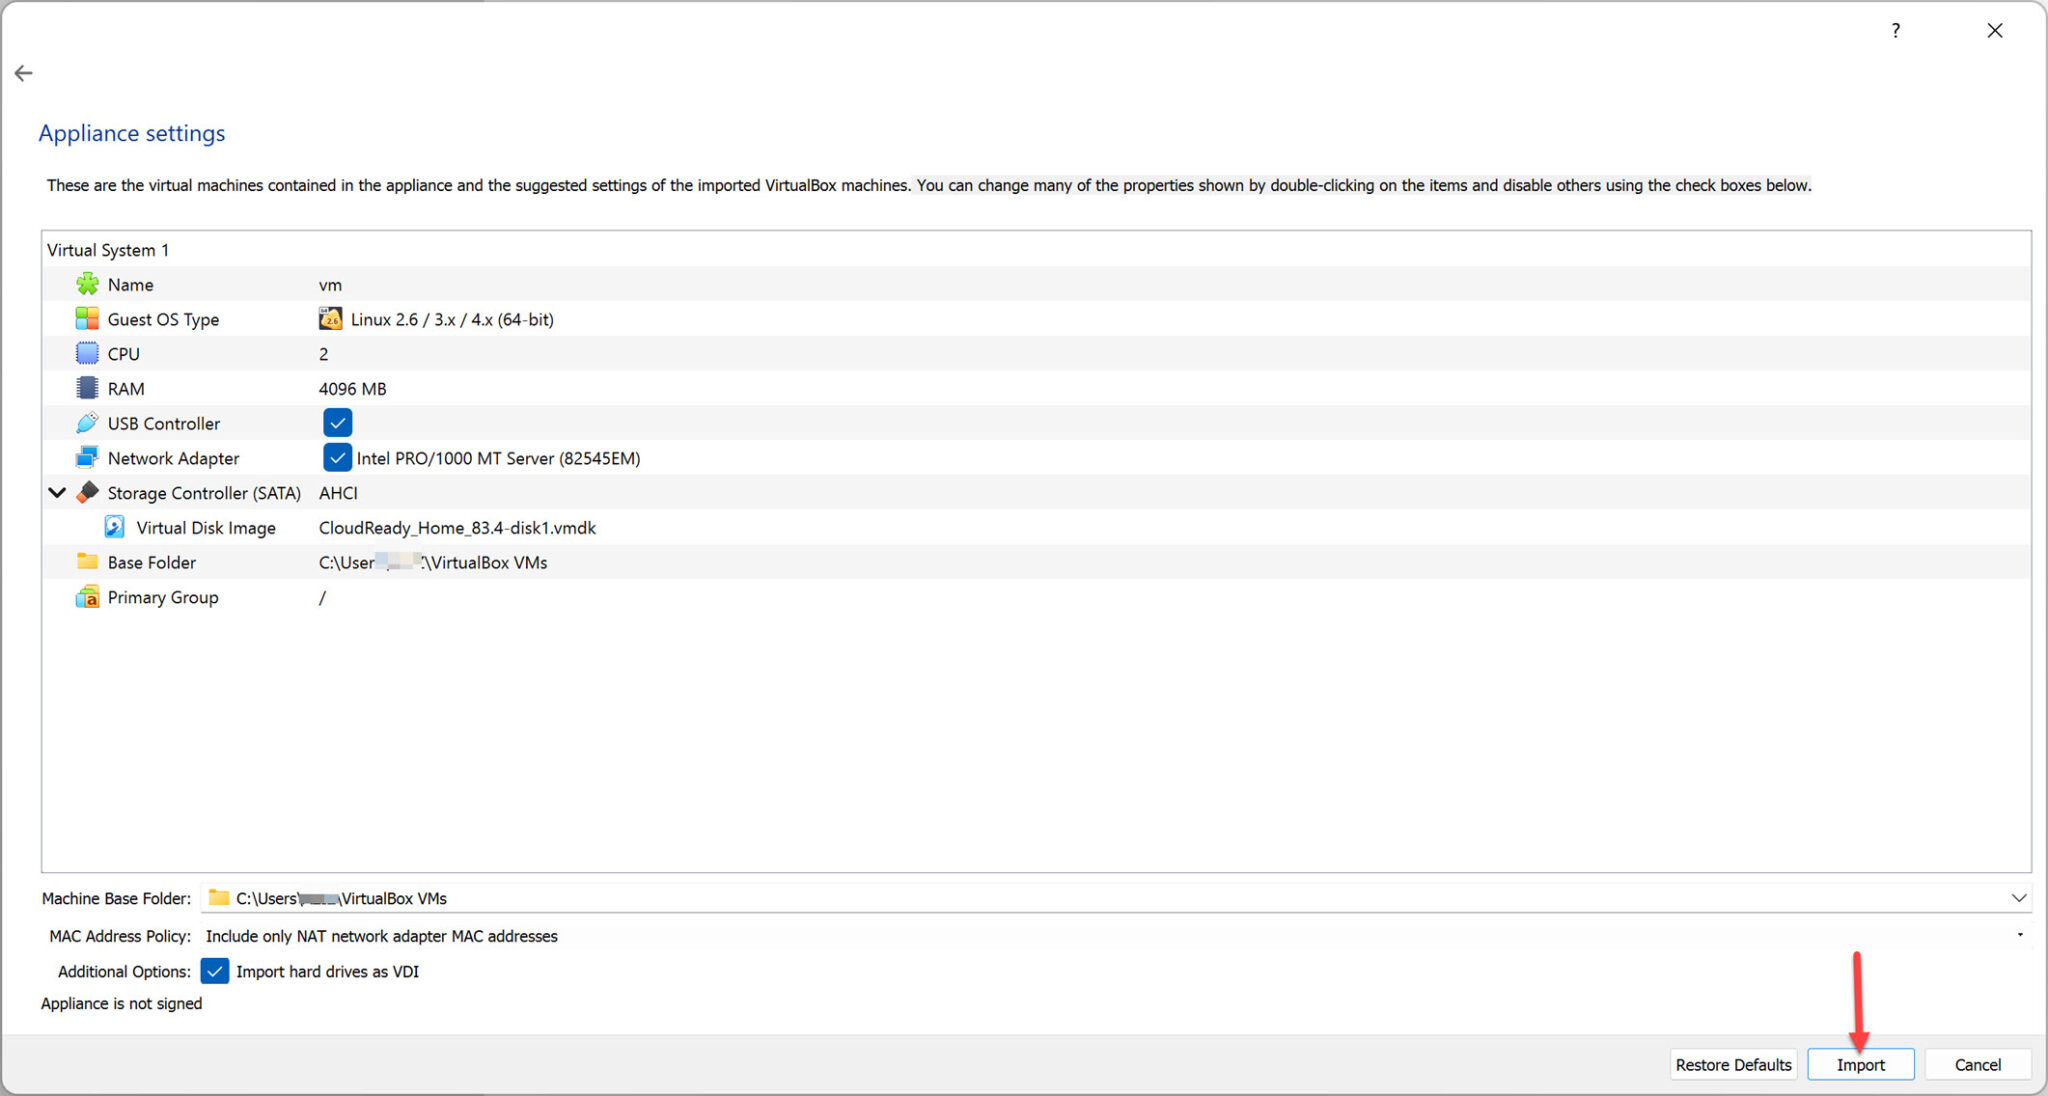
Task: Click the green Name row icon
Action: tap(87, 285)
